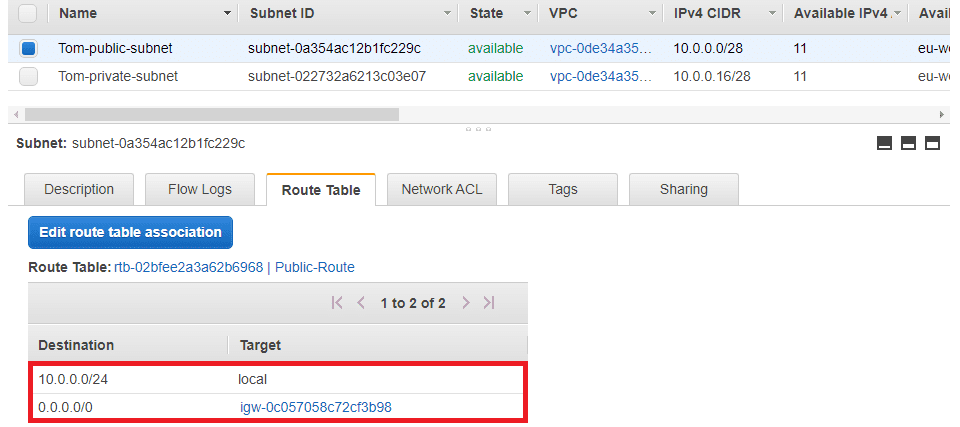Open the Name column sort dropdown
The width and height of the screenshot is (960, 427).
tap(227, 14)
